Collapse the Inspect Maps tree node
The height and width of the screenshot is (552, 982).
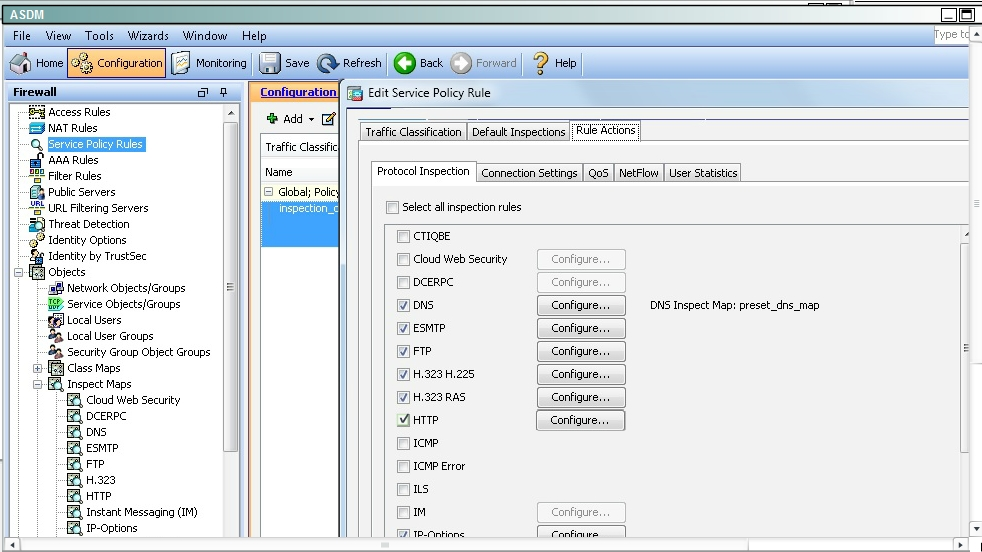38,384
